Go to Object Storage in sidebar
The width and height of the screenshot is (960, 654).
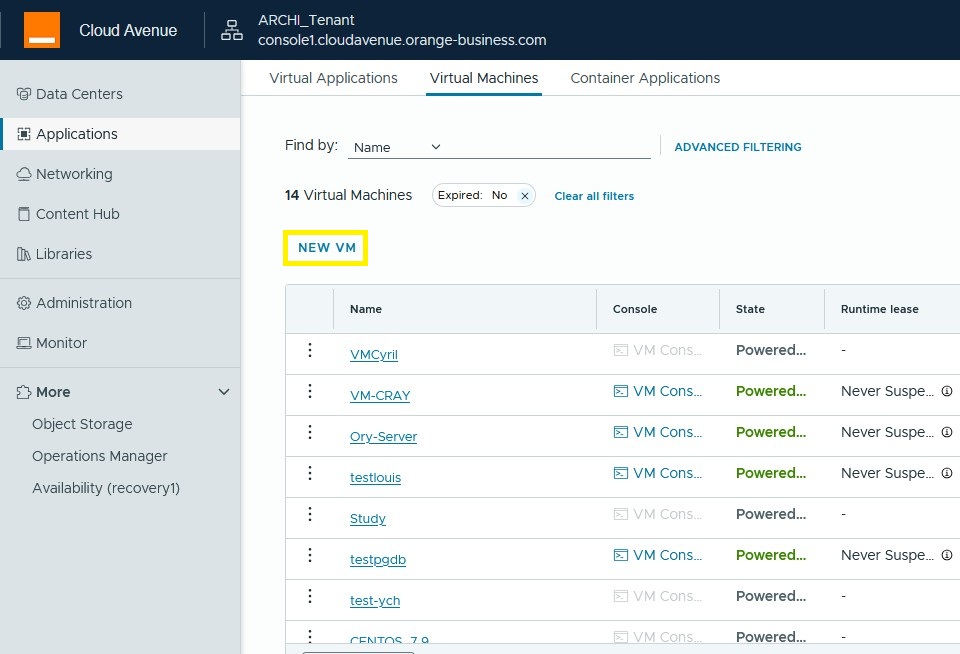[x=82, y=424]
